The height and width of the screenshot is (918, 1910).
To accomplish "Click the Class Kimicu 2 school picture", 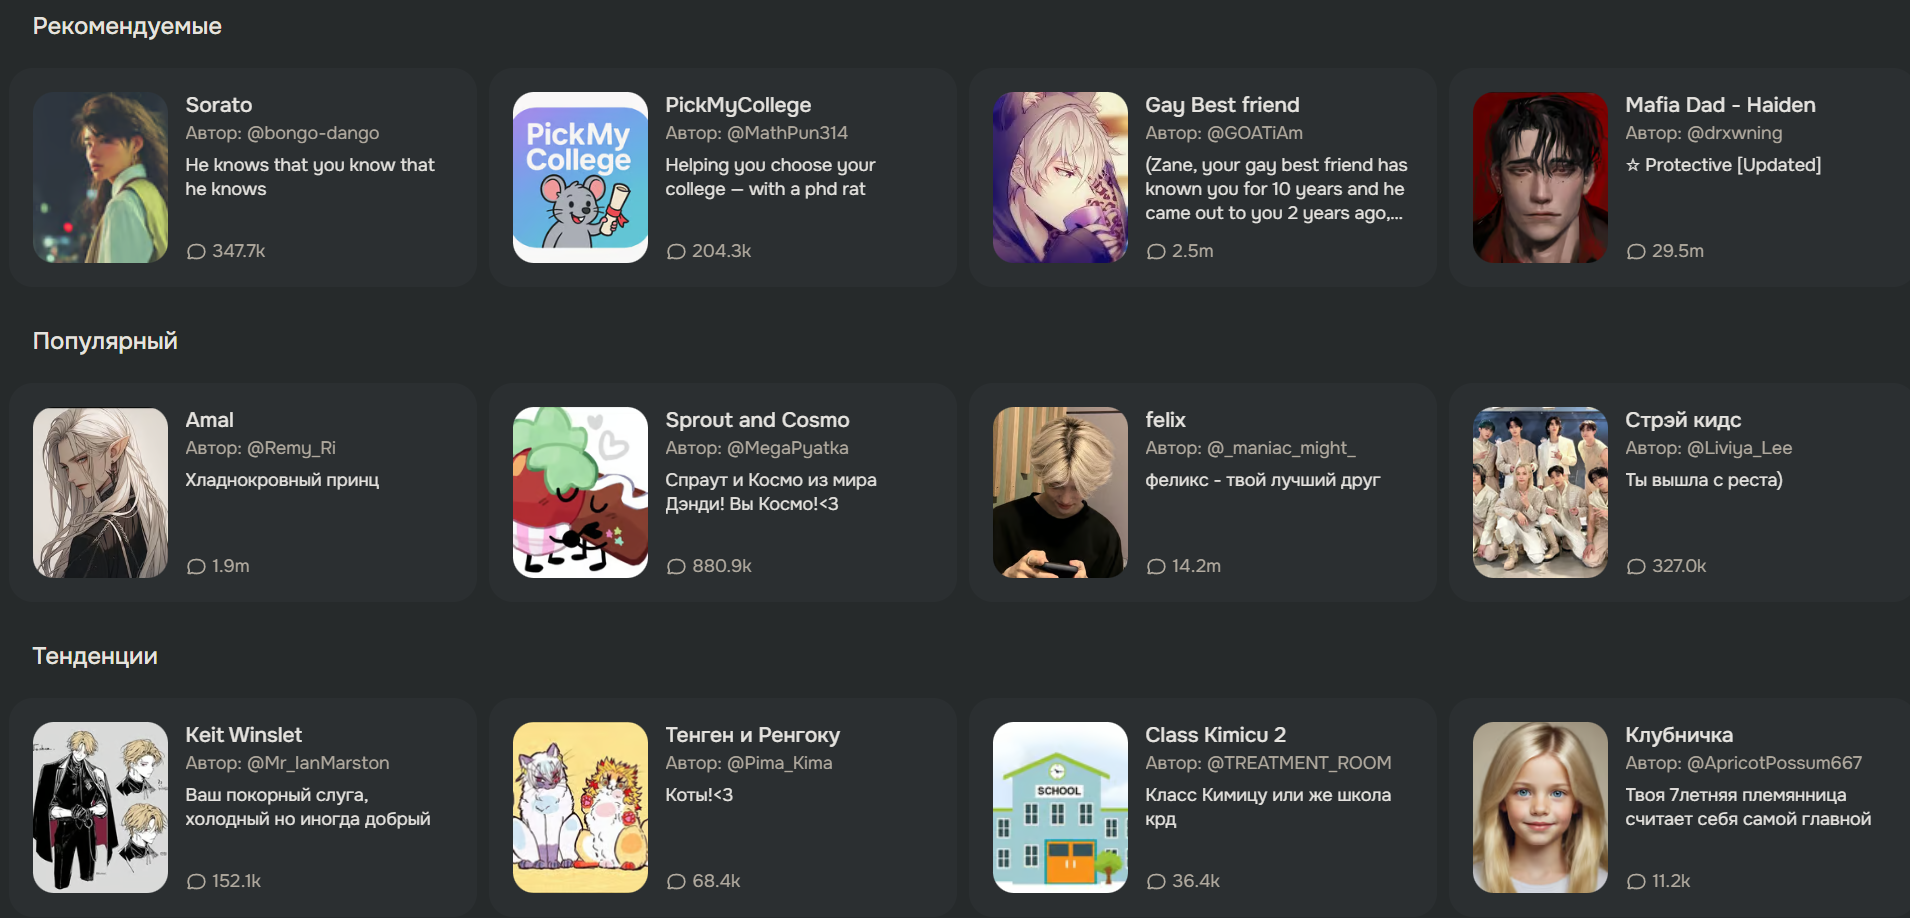I will point(1060,807).
